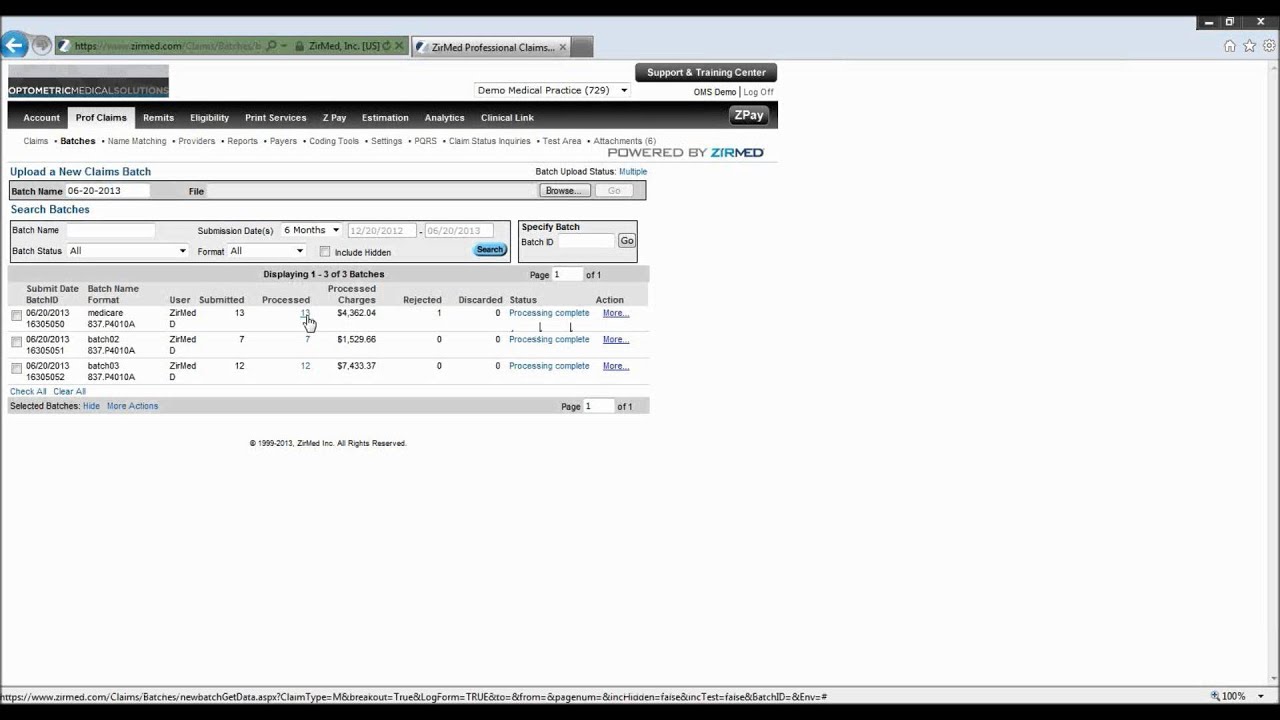Click the Browse... file button

point(564,190)
